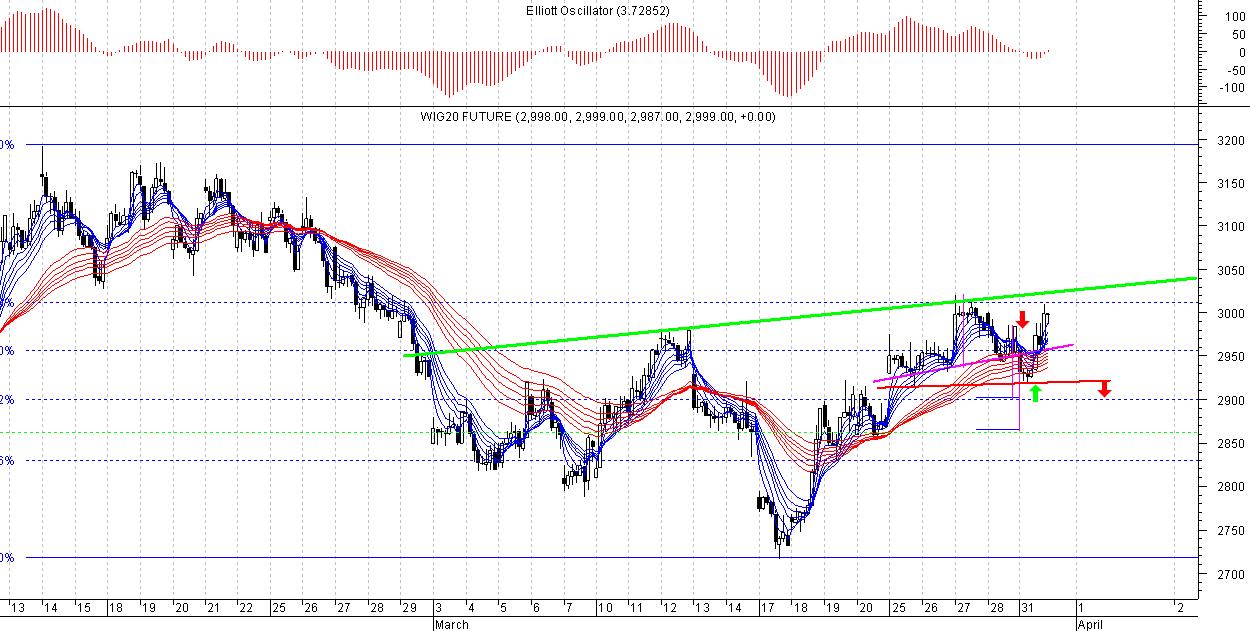Click date label 7 on time axis

tap(568, 607)
